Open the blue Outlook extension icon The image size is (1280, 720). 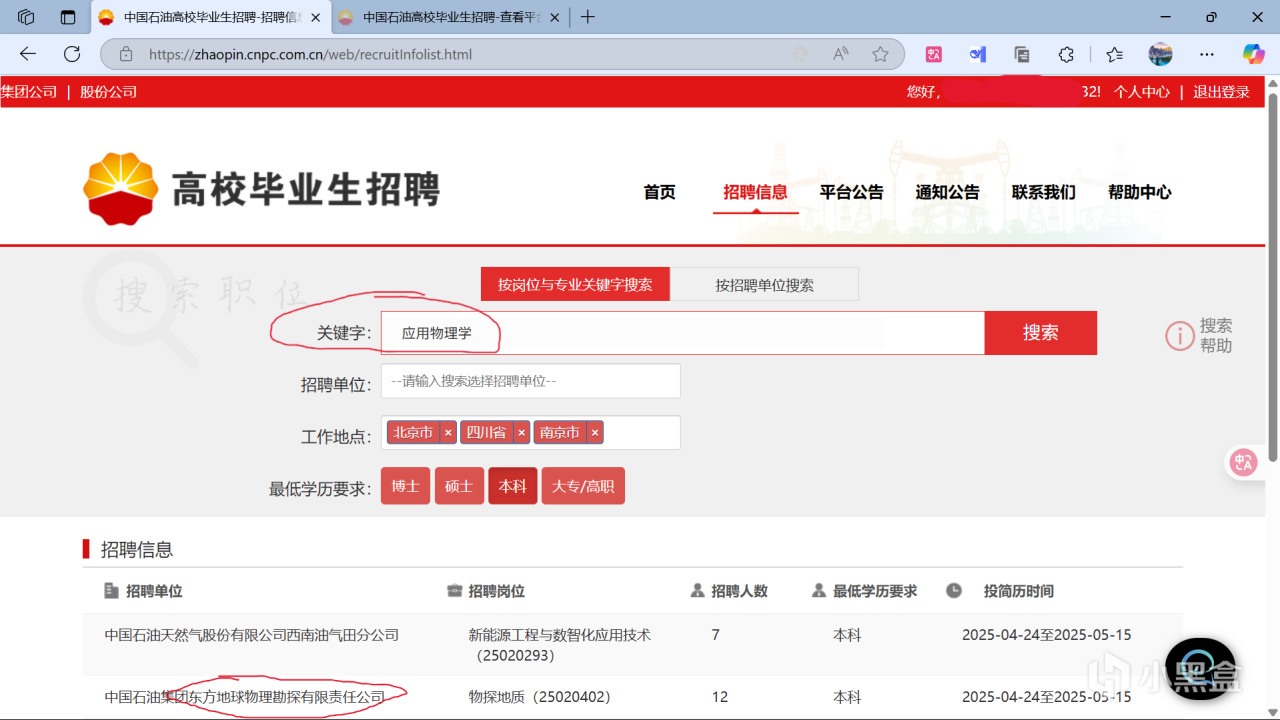click(978, 54)
